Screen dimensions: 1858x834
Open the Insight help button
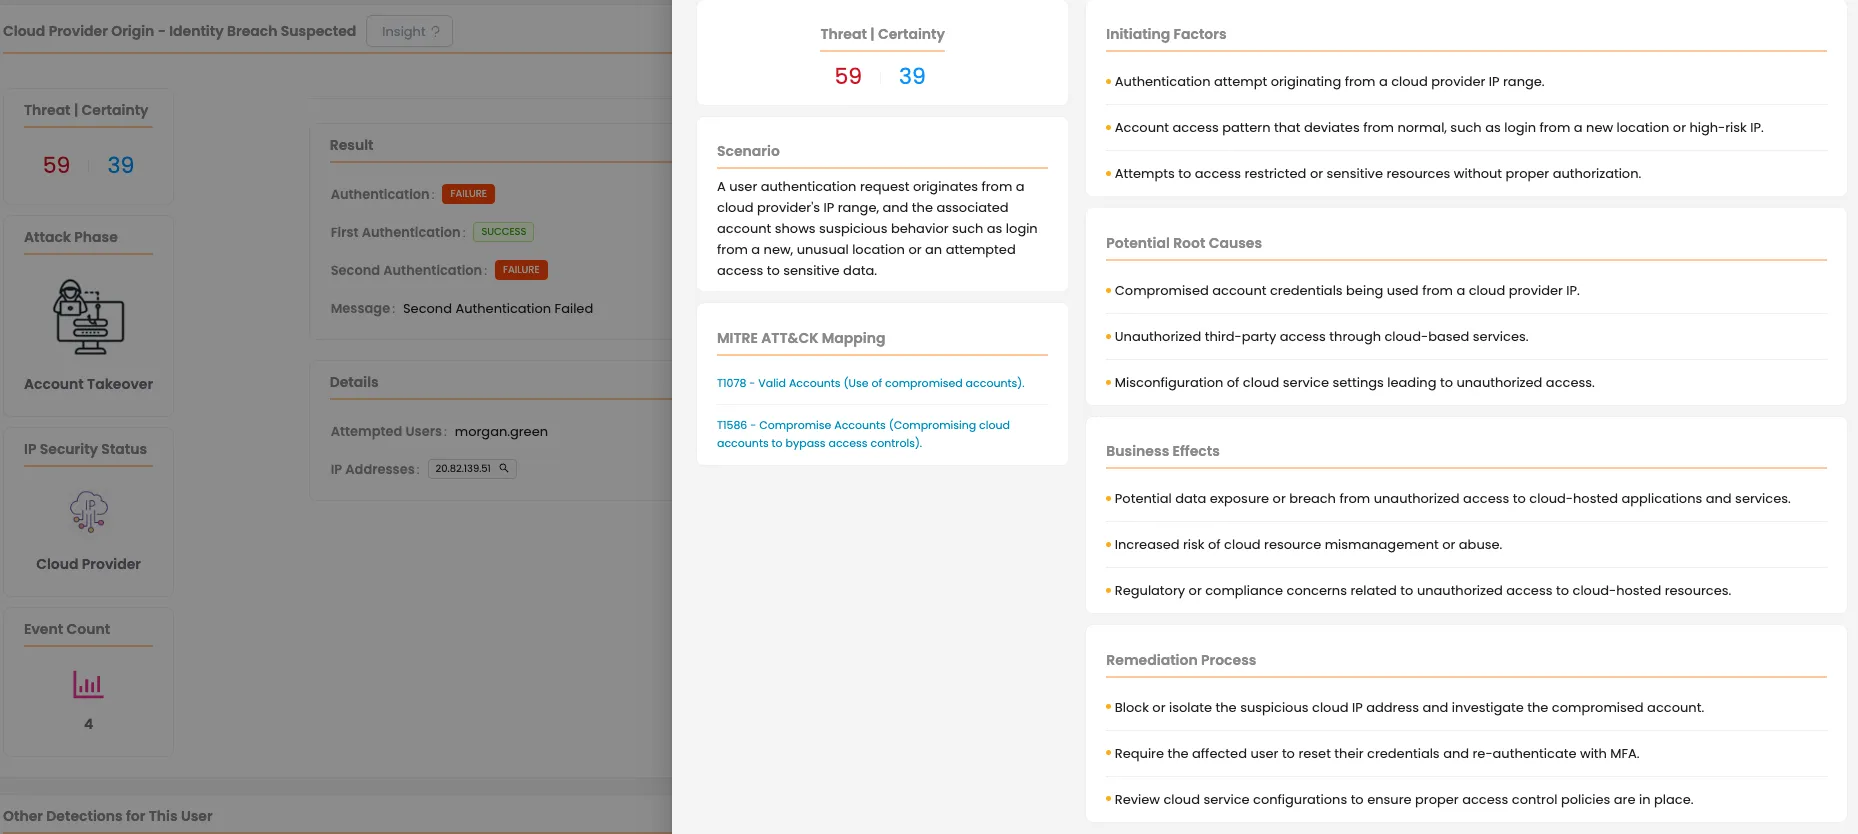click(x=410, y=31)
